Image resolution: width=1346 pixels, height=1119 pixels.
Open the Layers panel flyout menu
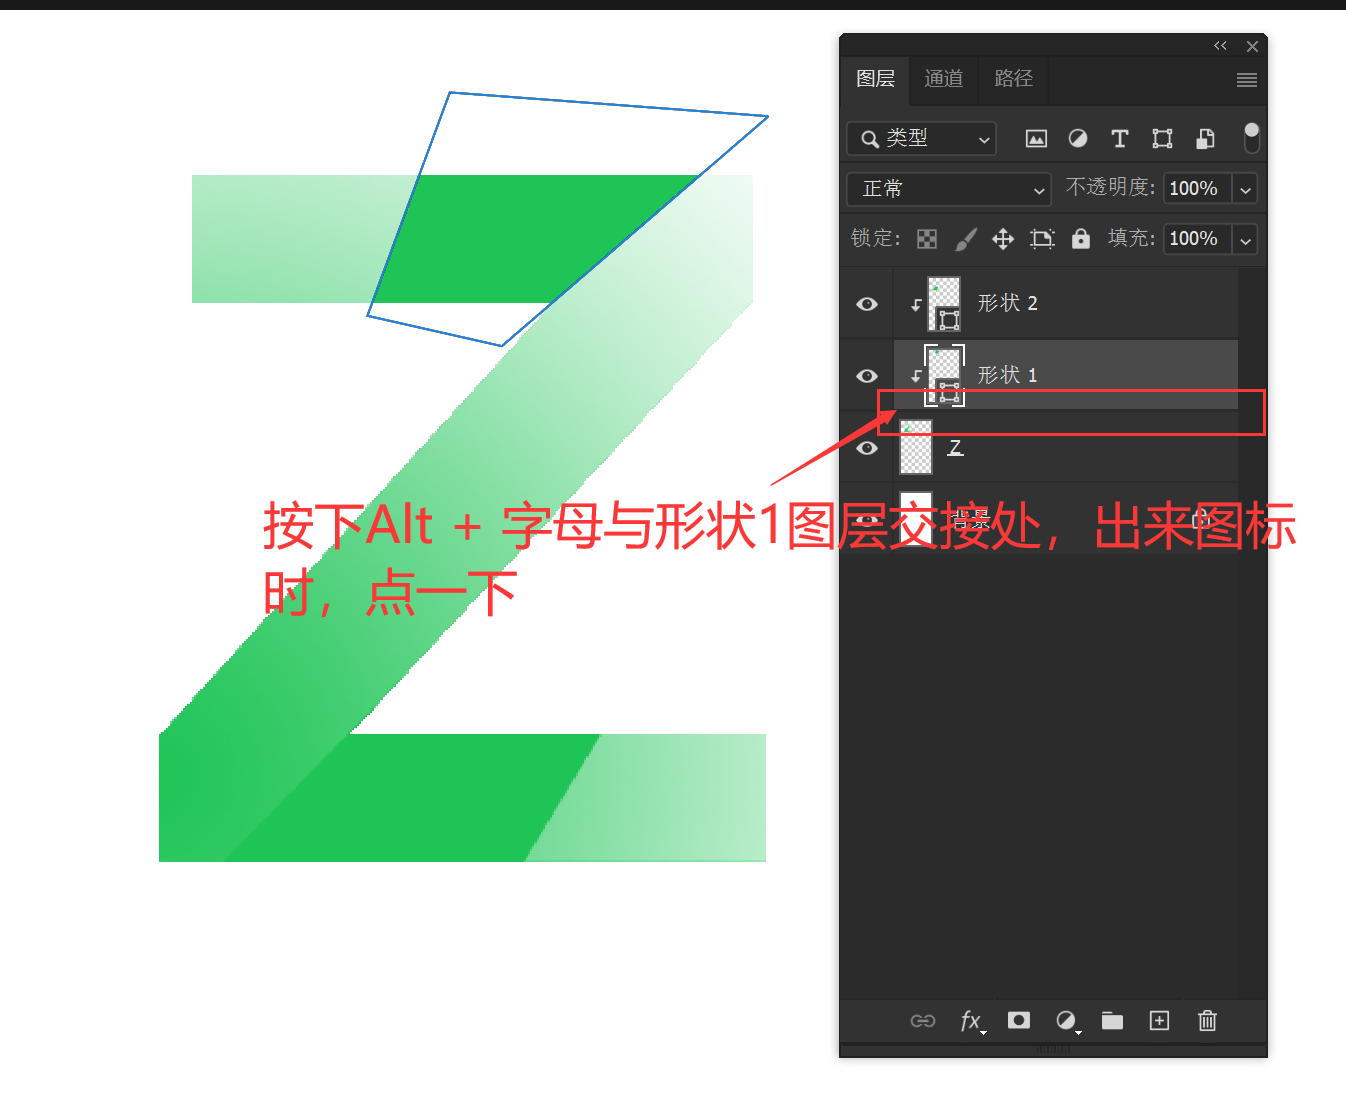pyautogui.click(x=1246, y=80)
